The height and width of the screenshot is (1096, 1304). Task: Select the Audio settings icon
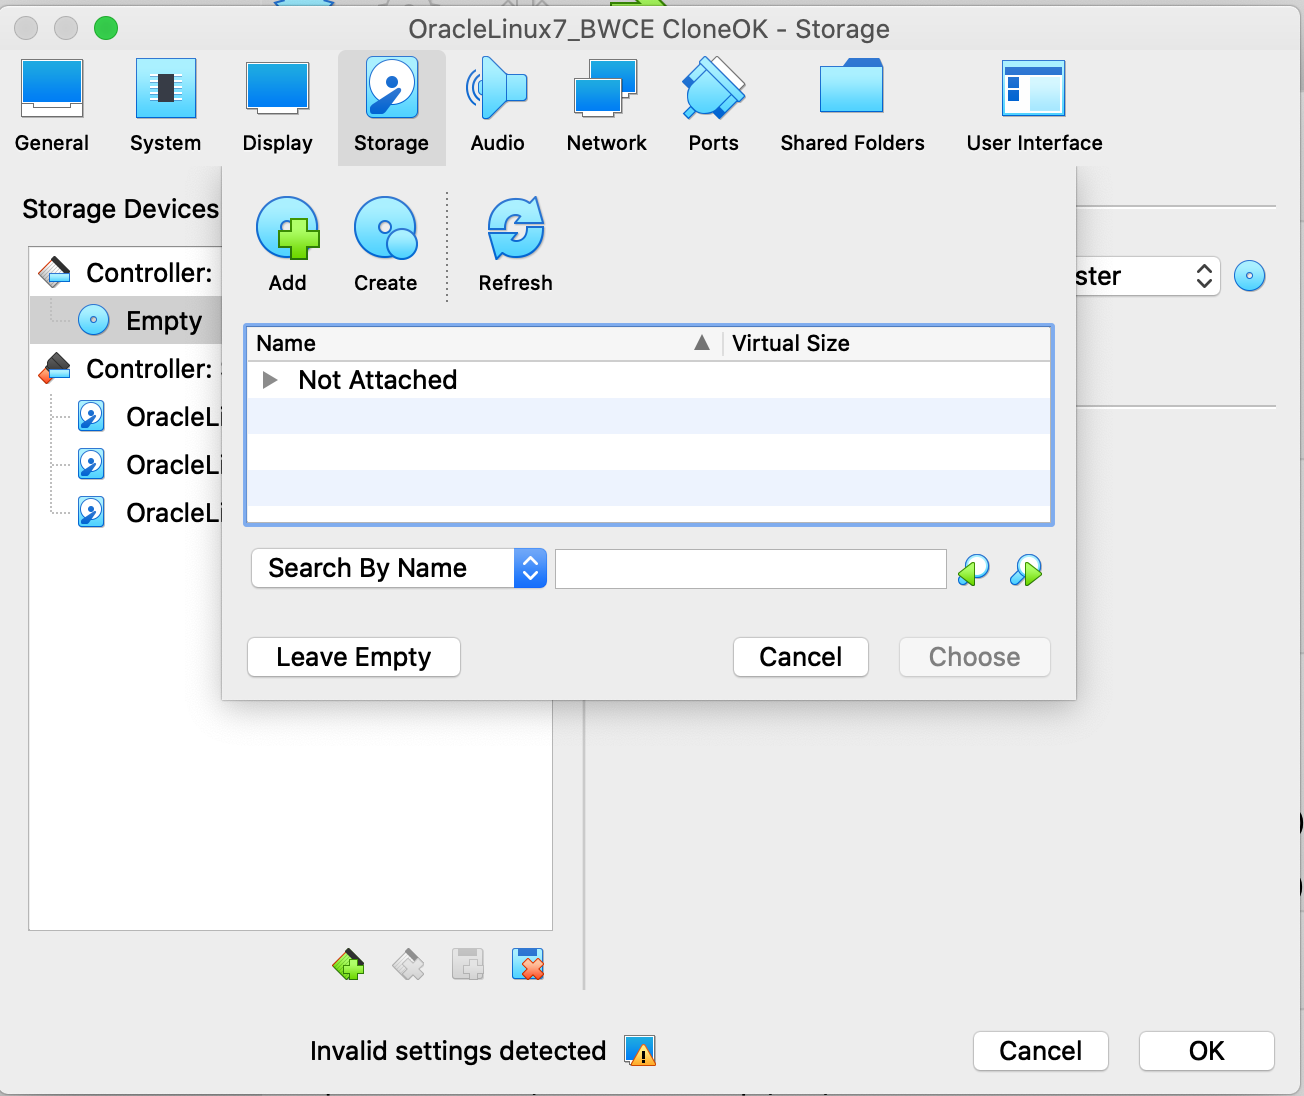pyautogui.click(x=497, y=105)
